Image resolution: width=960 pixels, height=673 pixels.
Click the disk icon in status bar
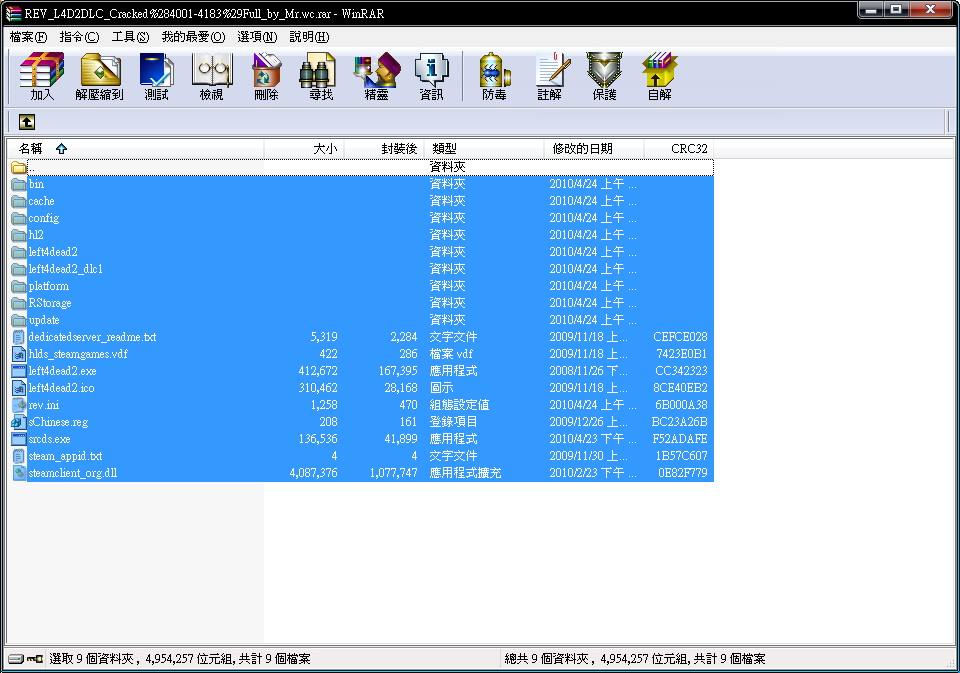[16, 659]
